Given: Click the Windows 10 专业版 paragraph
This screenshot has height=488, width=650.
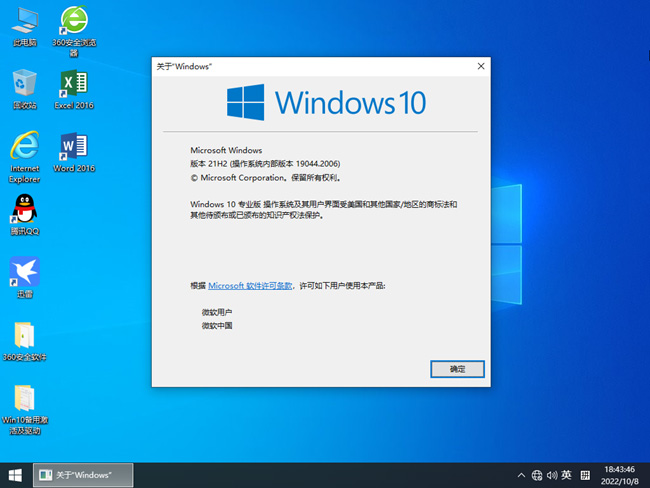Looking at the screenshot, I should (x=324, y=209).
